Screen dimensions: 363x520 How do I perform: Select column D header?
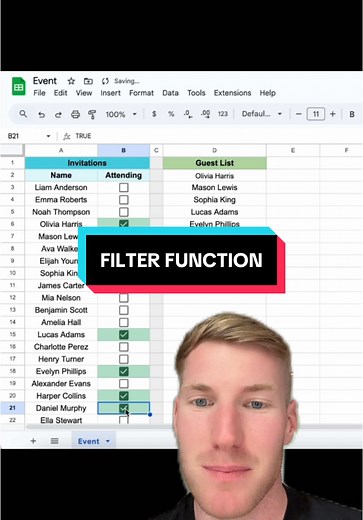(x=214, y=150)
